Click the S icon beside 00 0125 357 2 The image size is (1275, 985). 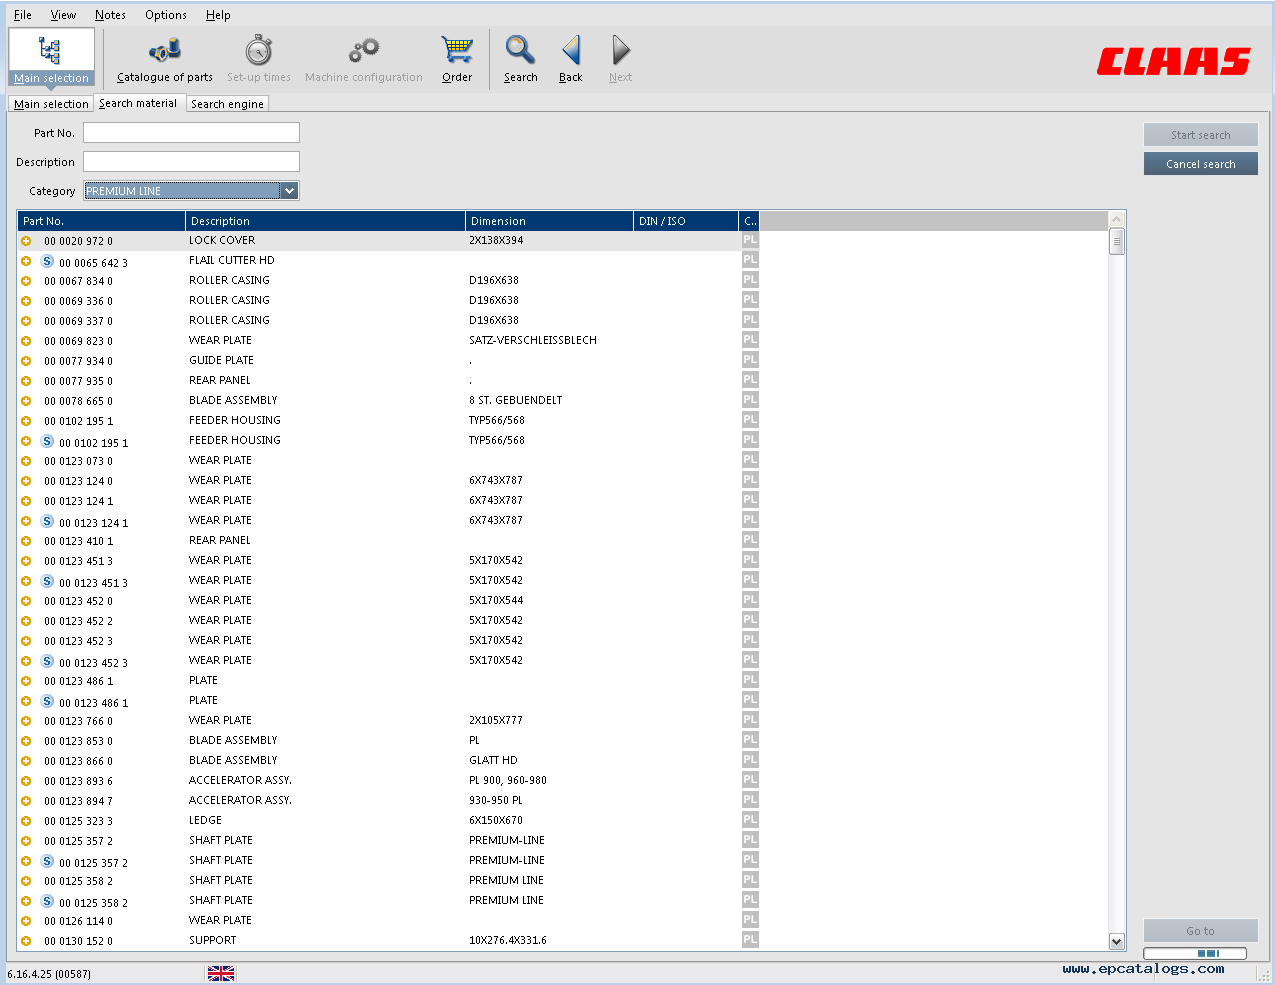pyautogui.click(x=47, y=861)
